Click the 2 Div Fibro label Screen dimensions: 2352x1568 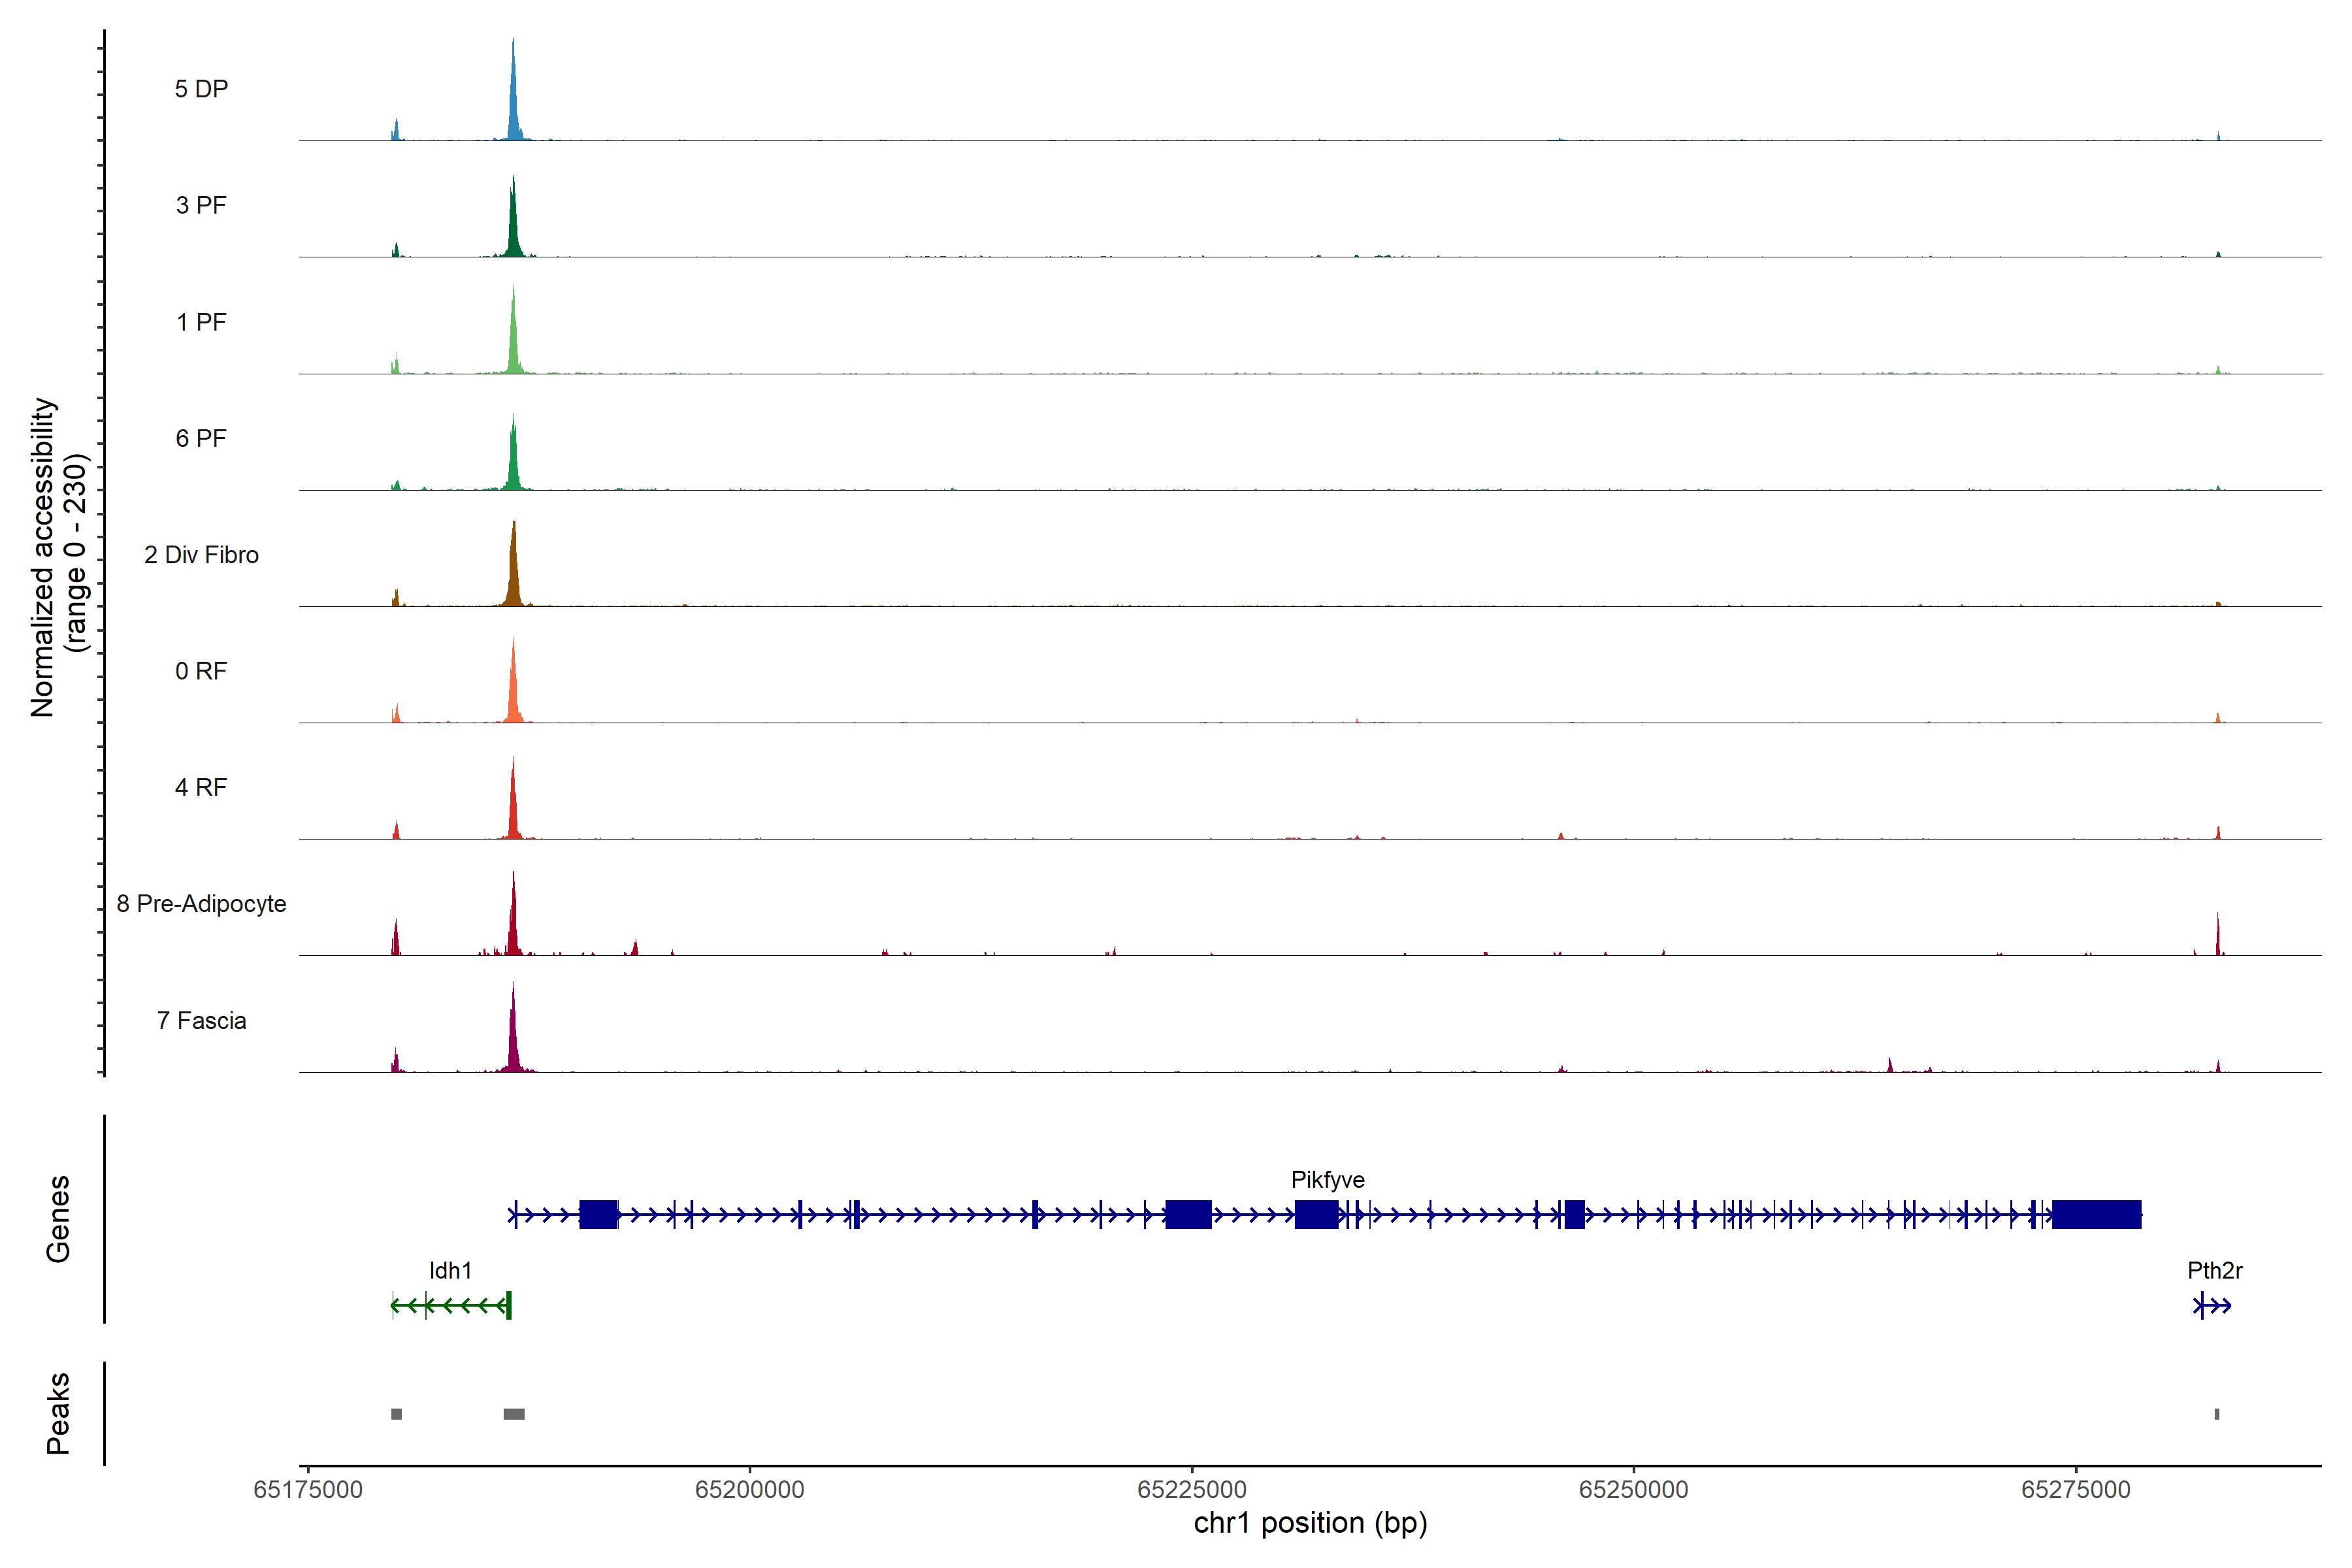point(201,555)
